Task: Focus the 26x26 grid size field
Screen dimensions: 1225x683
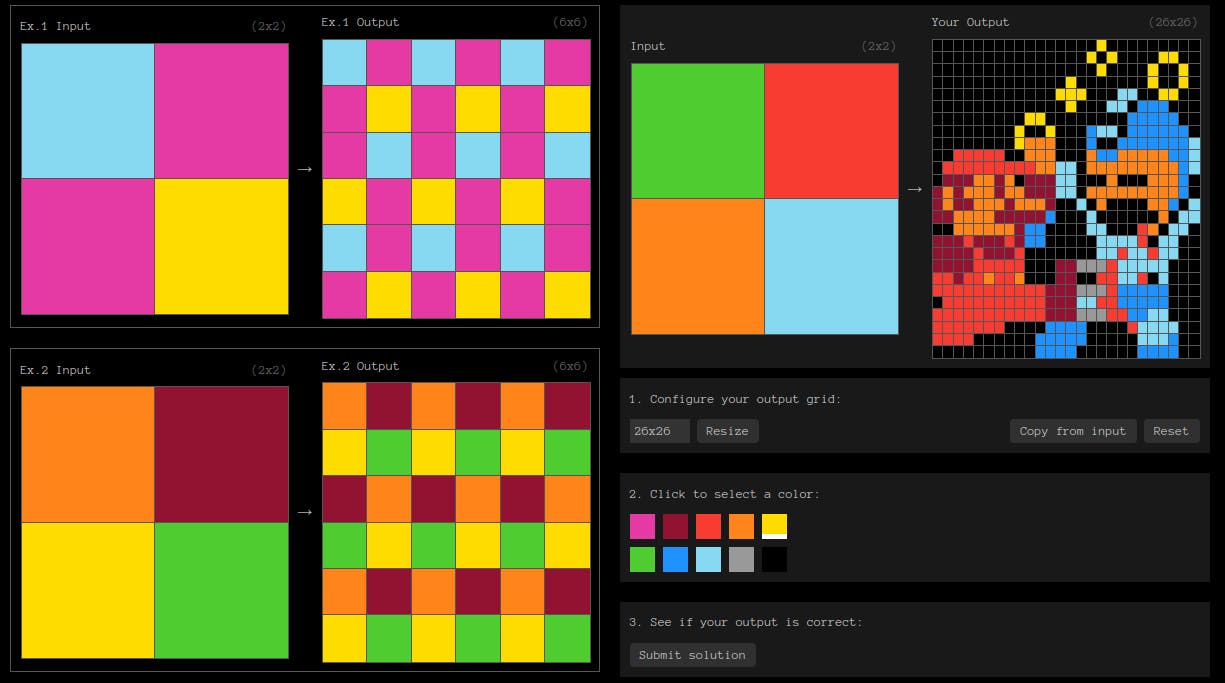Action: click(x=659, y=431)
